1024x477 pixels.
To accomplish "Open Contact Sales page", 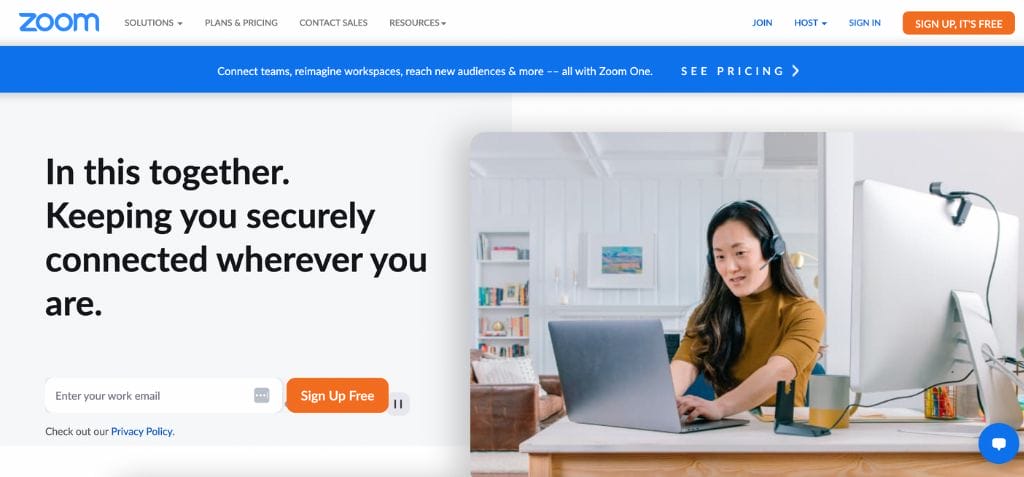I will click(x=333, y=23).
